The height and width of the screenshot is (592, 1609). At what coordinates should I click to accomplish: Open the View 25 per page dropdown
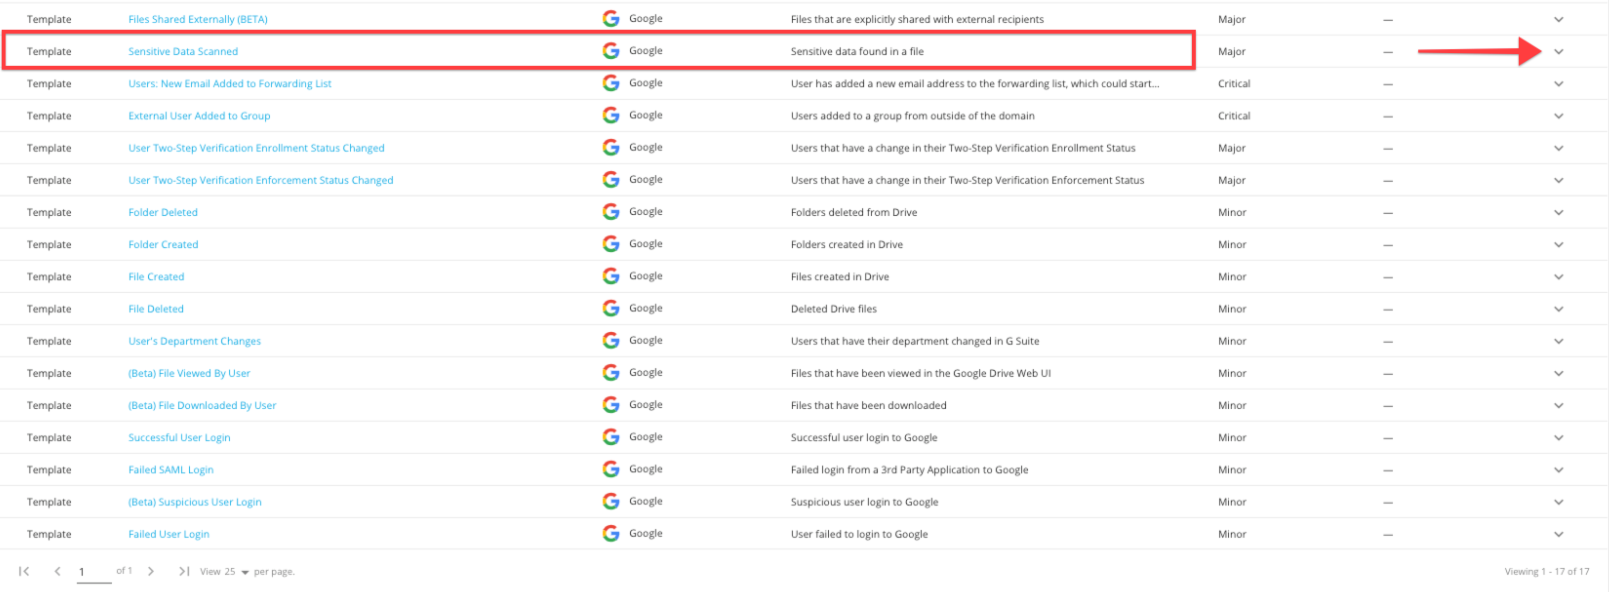click(244, 572)
